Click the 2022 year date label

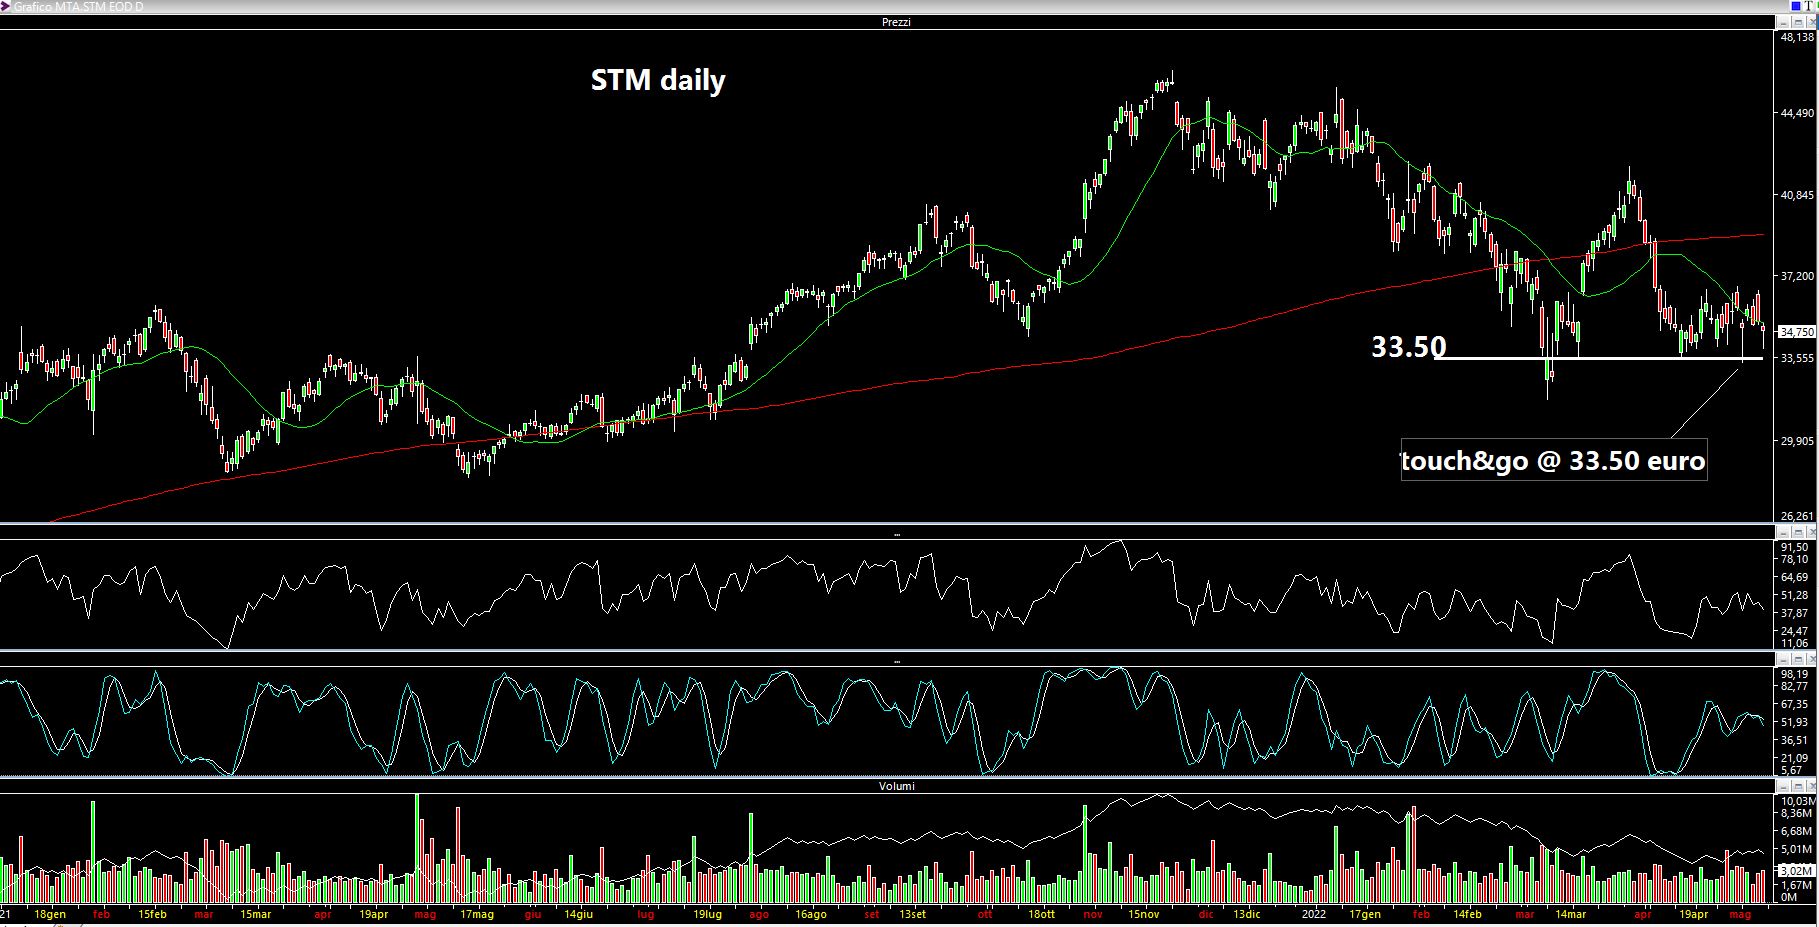coord(1313,914)
